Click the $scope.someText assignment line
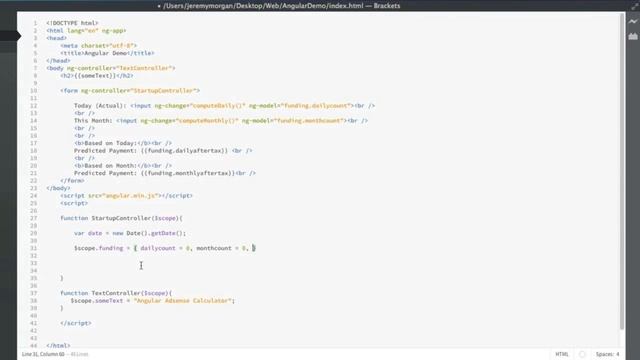The width and height of the screenshot is (640, 360). tap(153, 301)
